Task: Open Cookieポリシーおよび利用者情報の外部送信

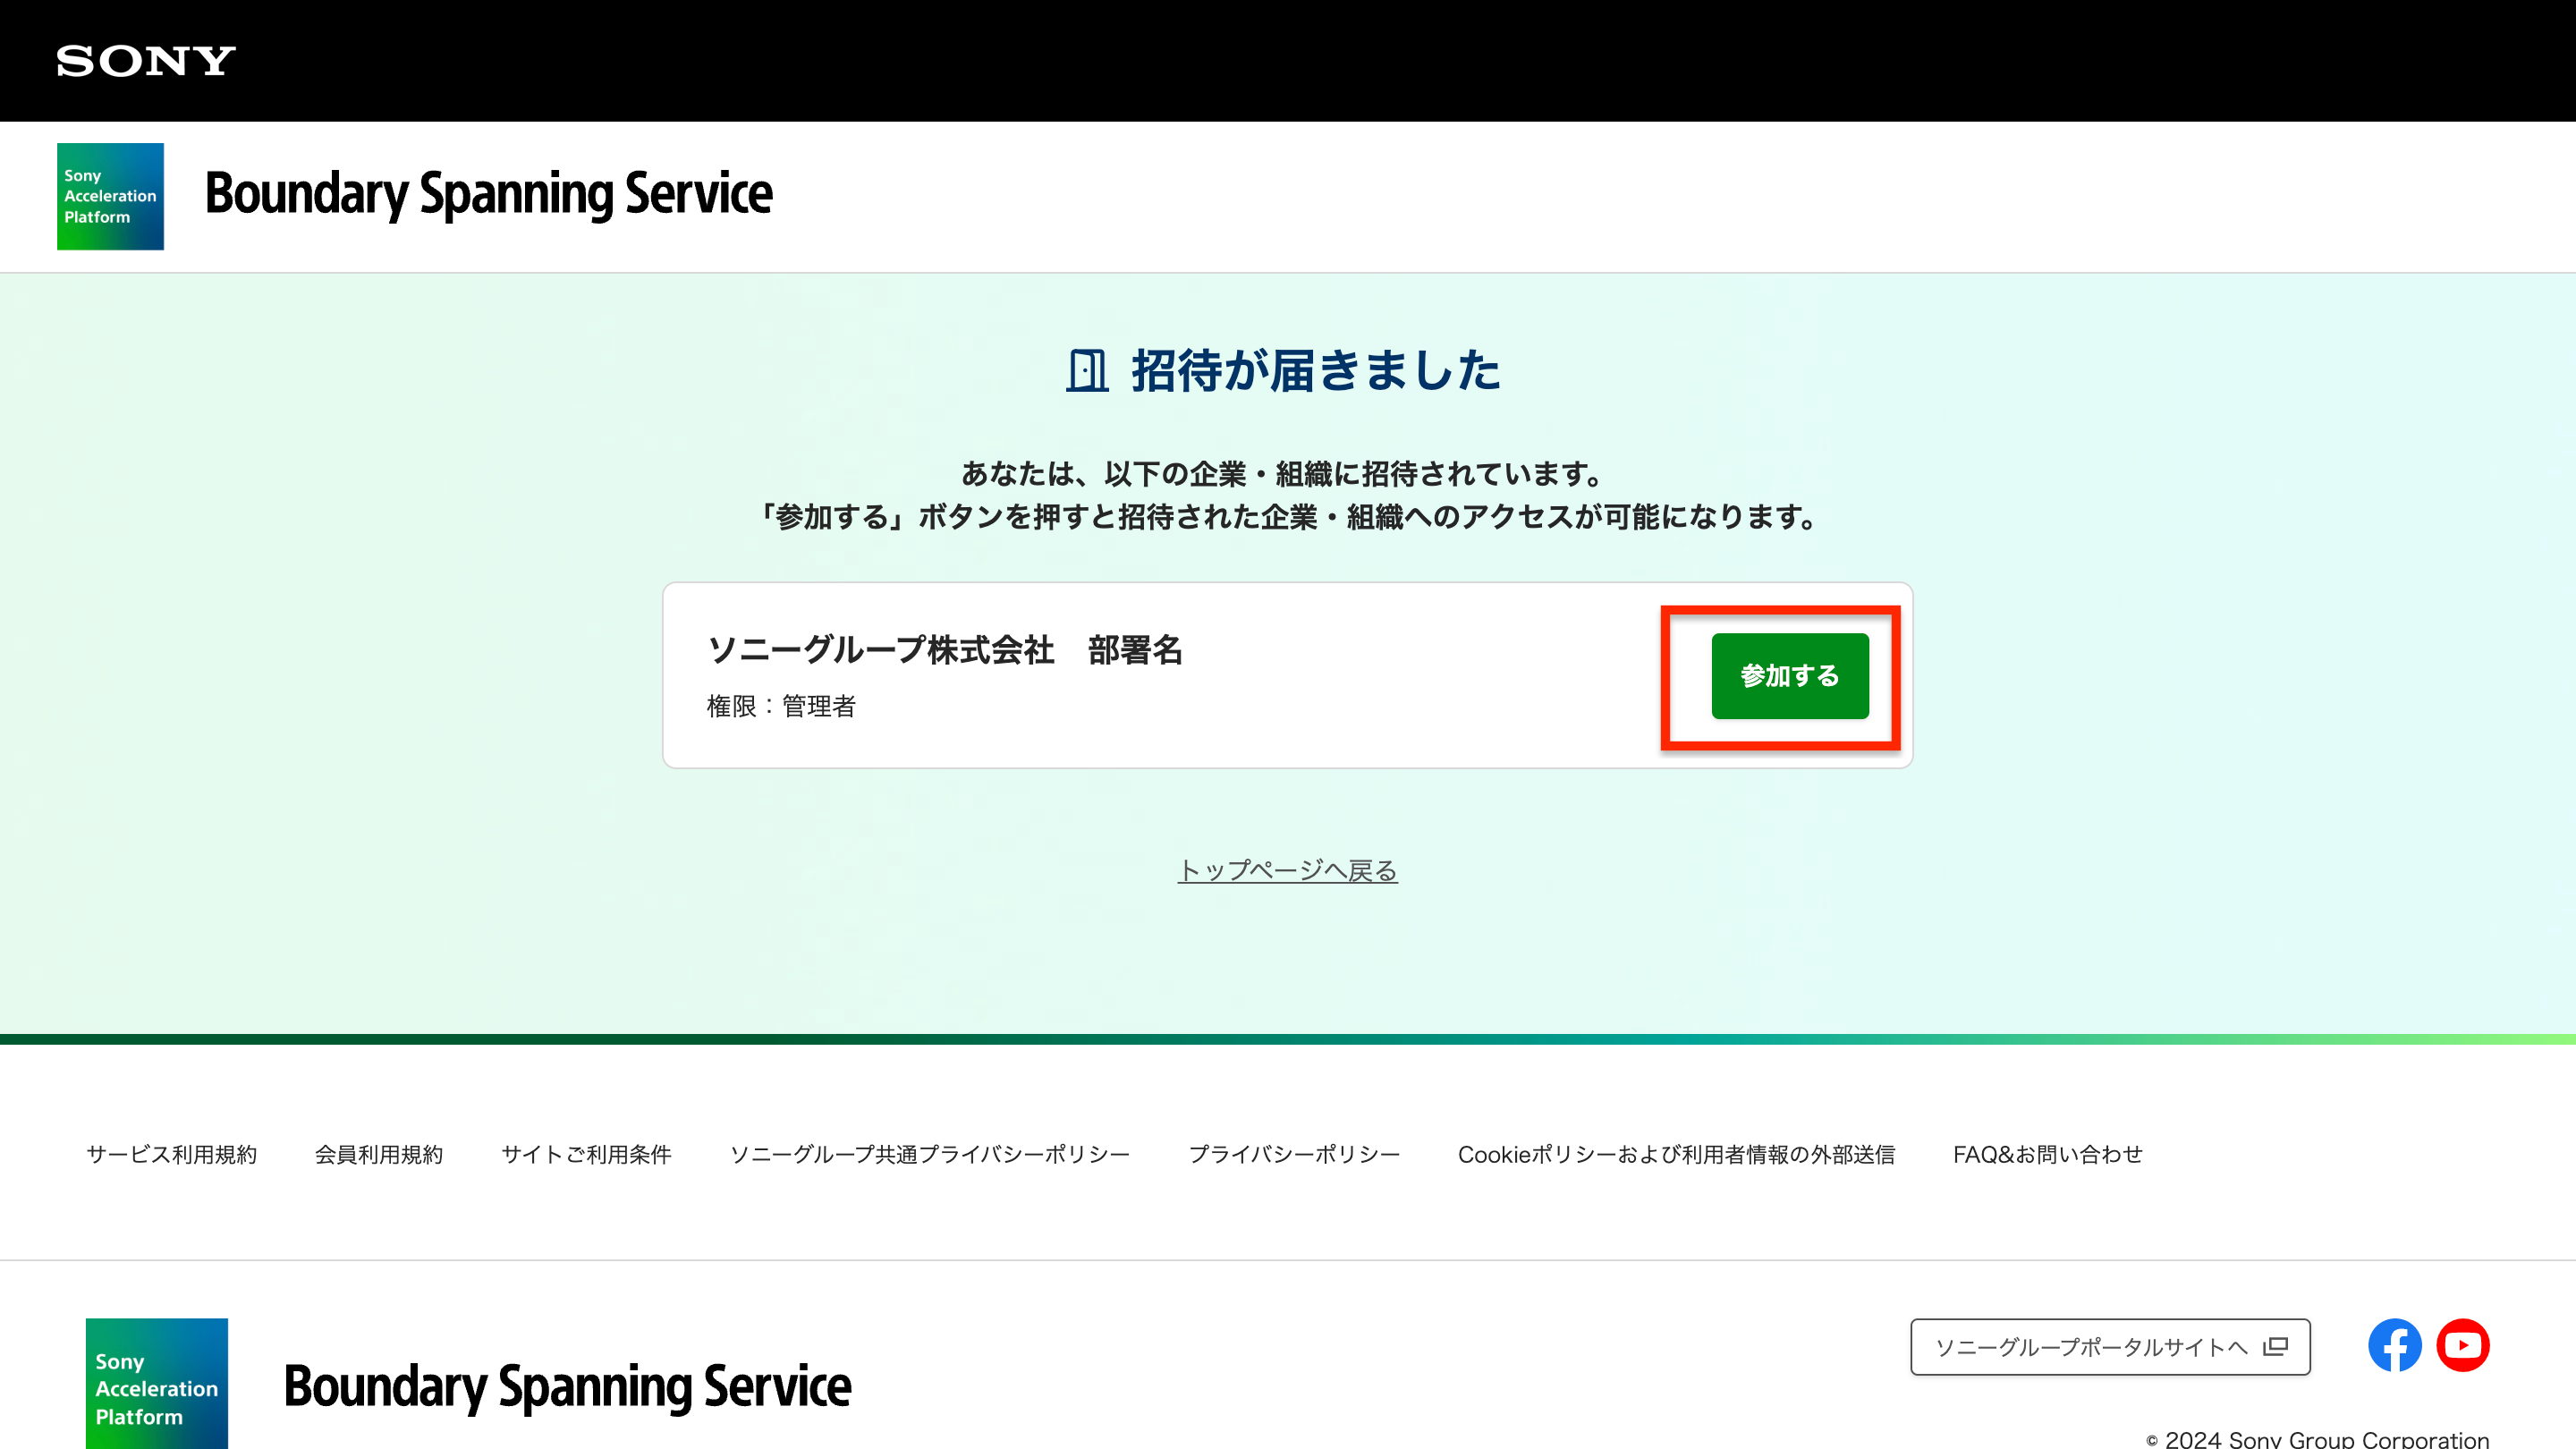Action: point(1678,1154)
